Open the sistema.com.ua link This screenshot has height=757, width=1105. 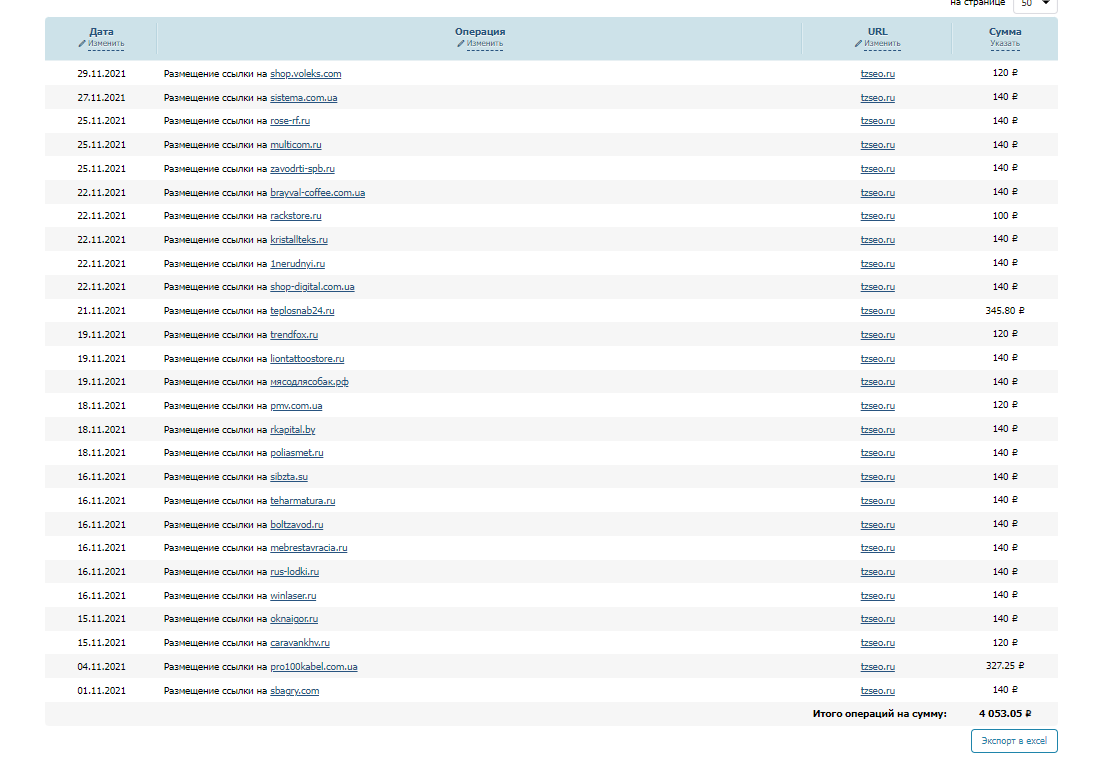pyautogui.click(x=304, y=98)
